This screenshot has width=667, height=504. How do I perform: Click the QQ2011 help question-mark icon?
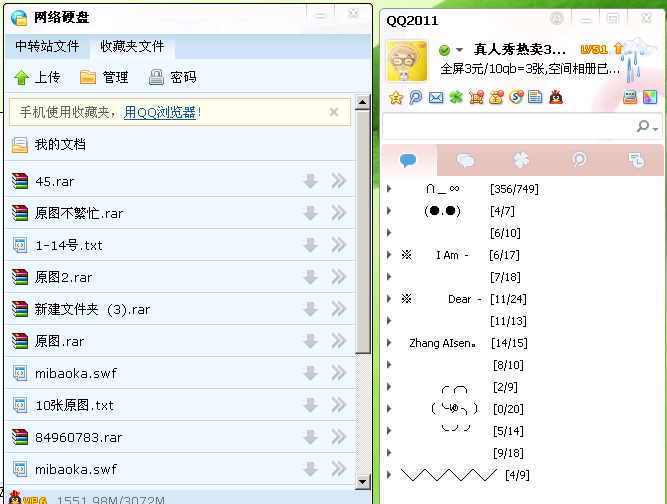556,18
